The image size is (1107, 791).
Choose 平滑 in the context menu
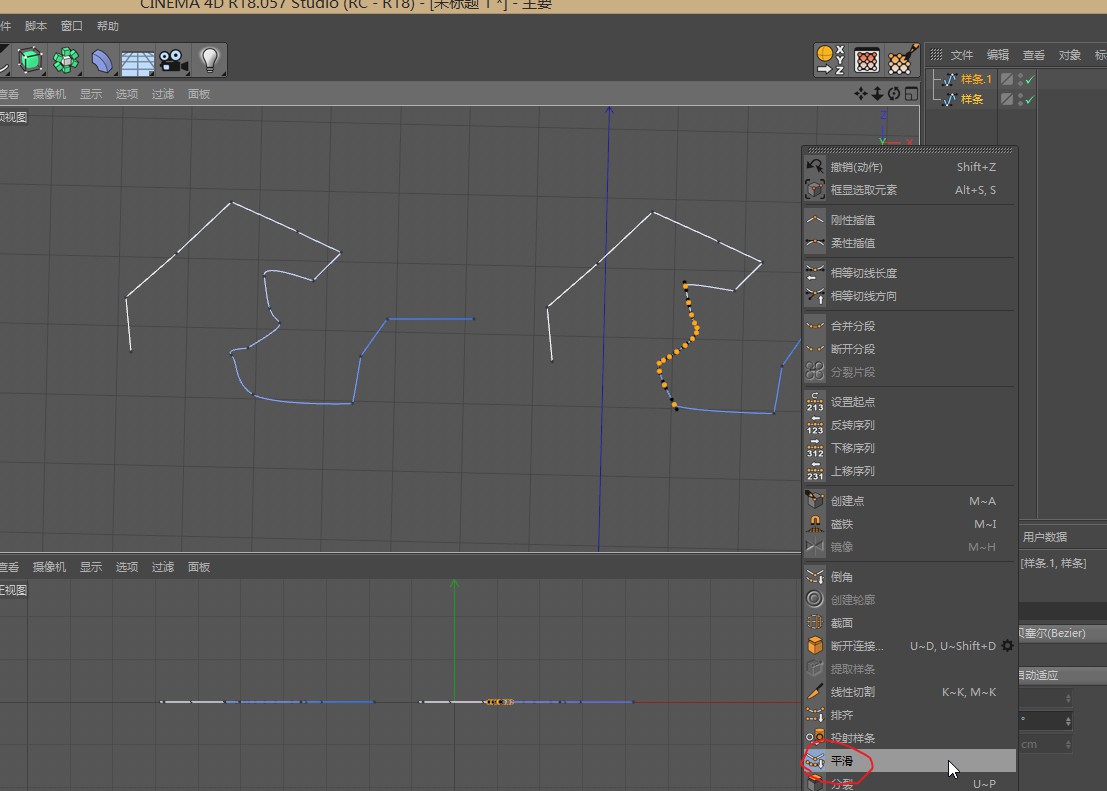coord(909,761)
